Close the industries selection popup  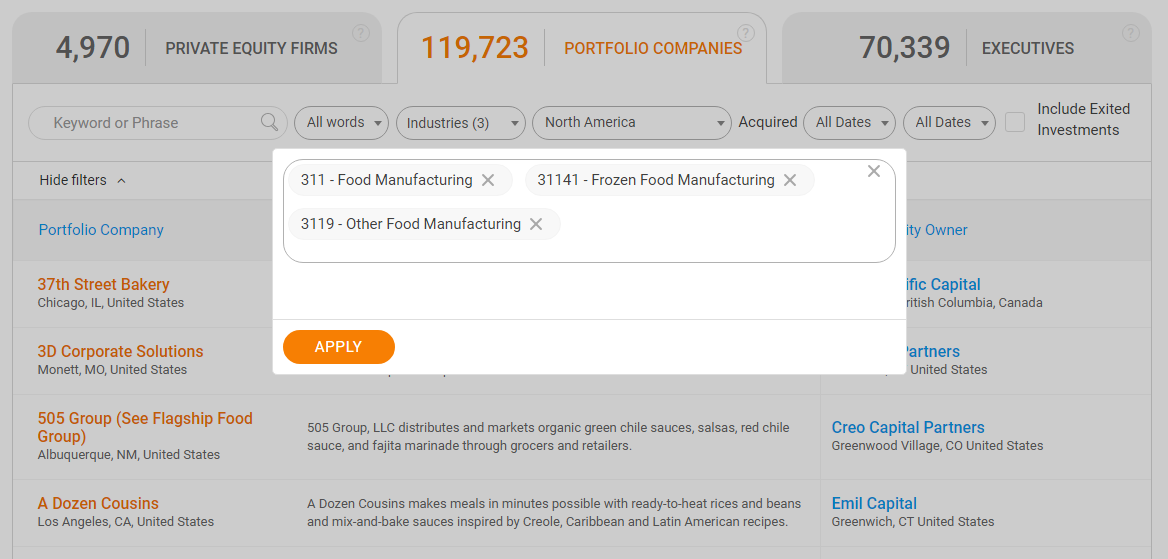point(874,171)
